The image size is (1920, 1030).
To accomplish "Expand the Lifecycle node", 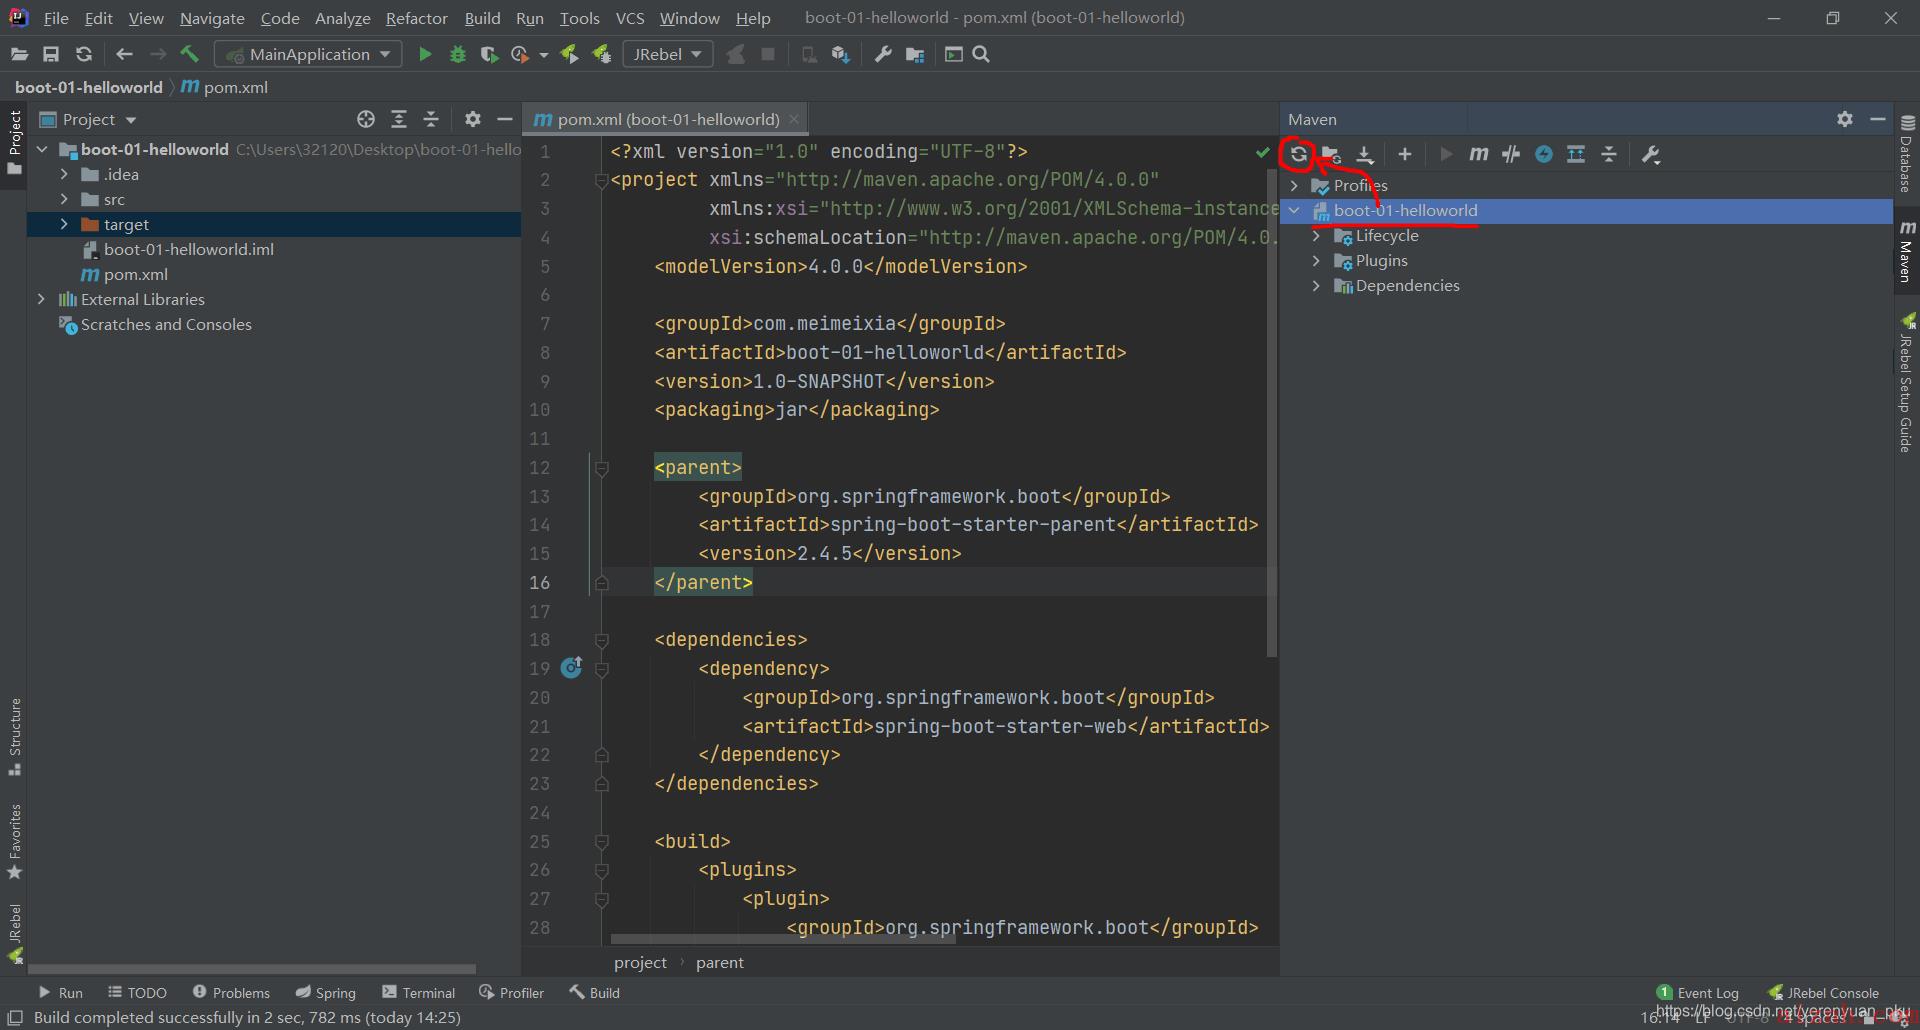I will point(1316,236).
